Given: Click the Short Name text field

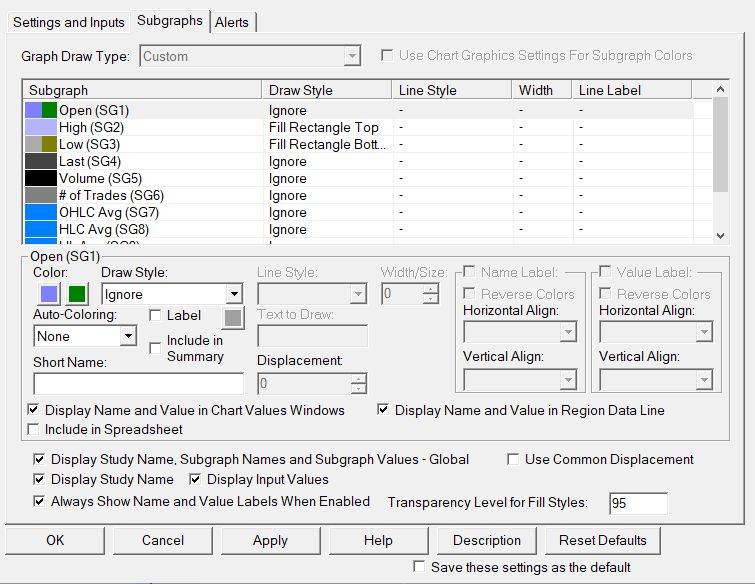Looking at the screenshot, I should [x=138, y=383].
